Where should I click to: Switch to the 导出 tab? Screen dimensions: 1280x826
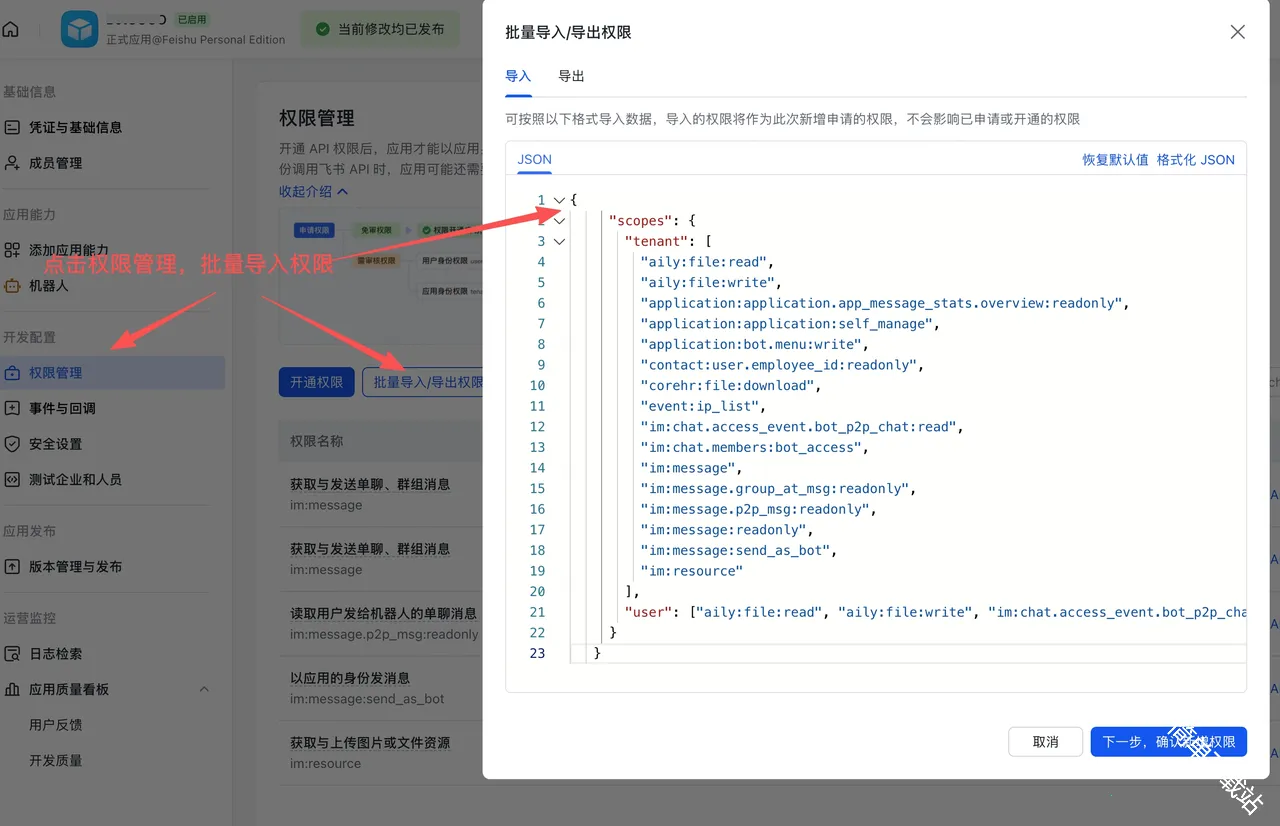coord(571,75)
